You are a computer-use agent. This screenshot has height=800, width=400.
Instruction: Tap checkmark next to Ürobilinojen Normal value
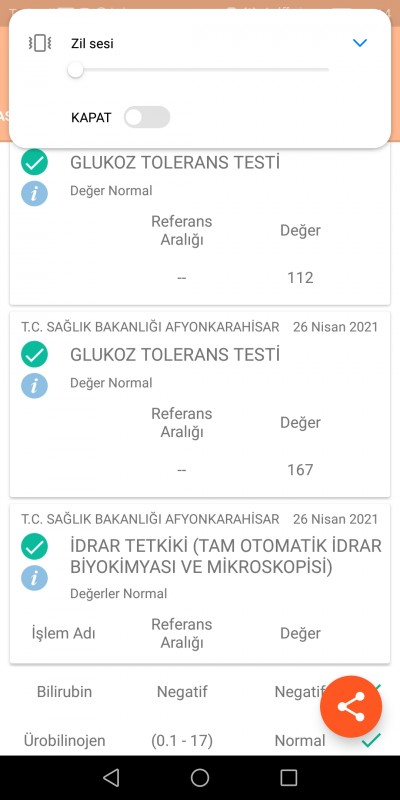(x=371, y=740)
